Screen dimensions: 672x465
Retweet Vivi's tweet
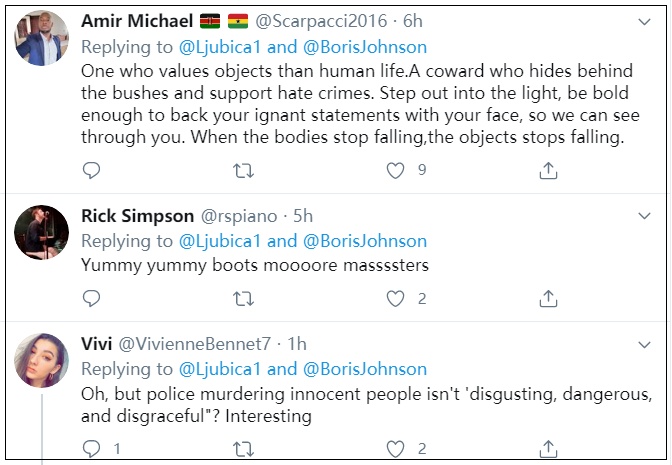click(243, 448)
